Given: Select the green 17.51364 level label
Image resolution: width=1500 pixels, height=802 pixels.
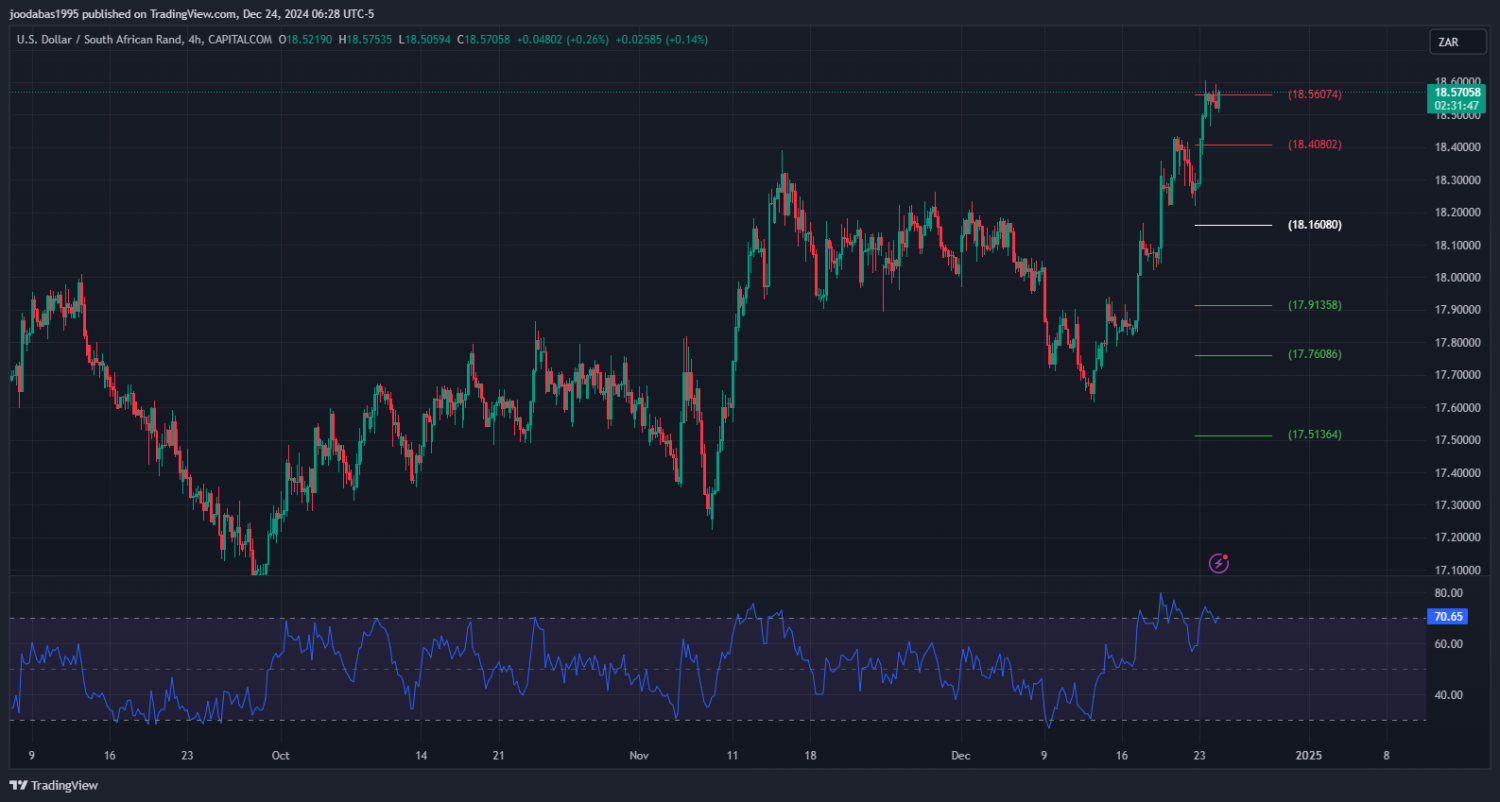Looking at the screenshot, I should pos(1314,435).
